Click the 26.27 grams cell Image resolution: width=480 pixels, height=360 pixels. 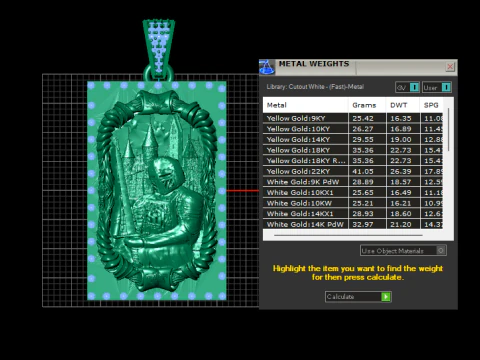point(367,129)
